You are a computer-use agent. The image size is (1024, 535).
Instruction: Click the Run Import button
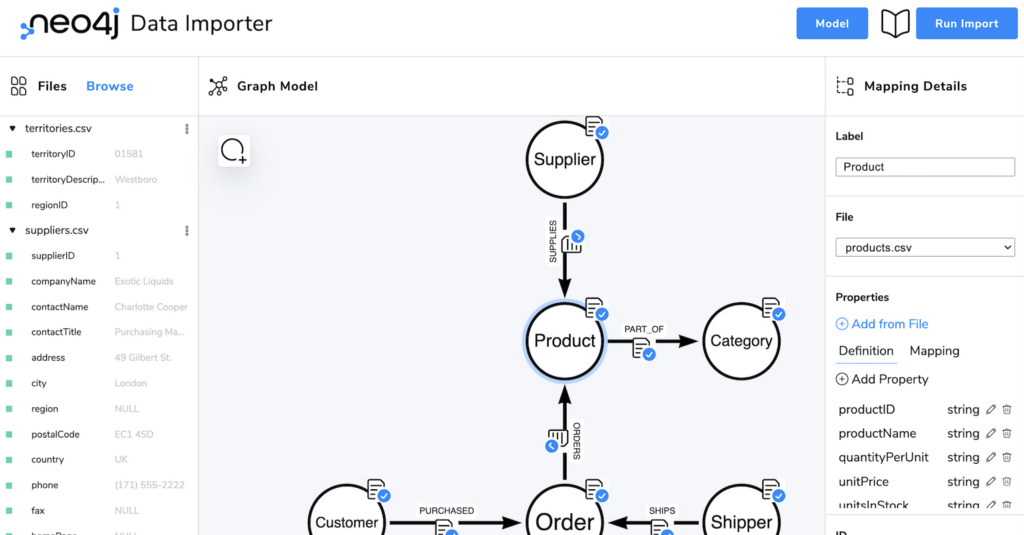pyautogui.click(x=967, y=24)
